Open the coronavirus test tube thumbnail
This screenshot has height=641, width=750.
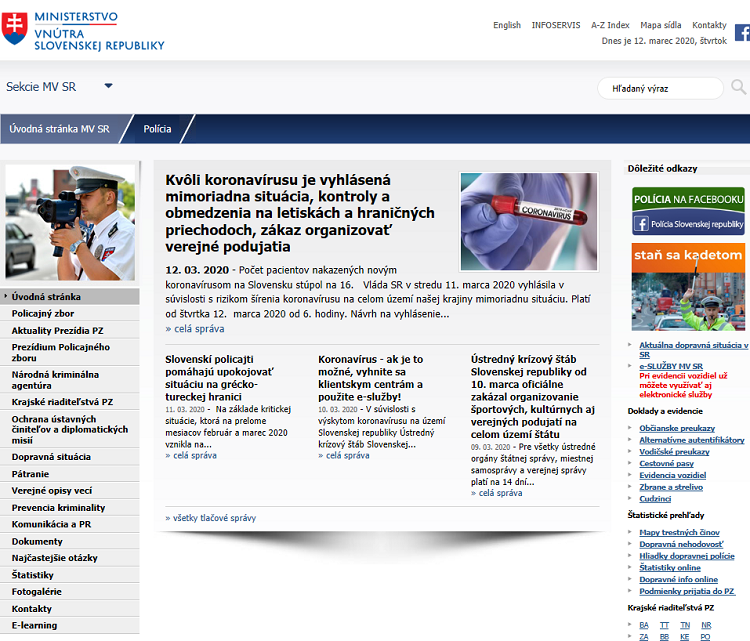tap(529, 221)
